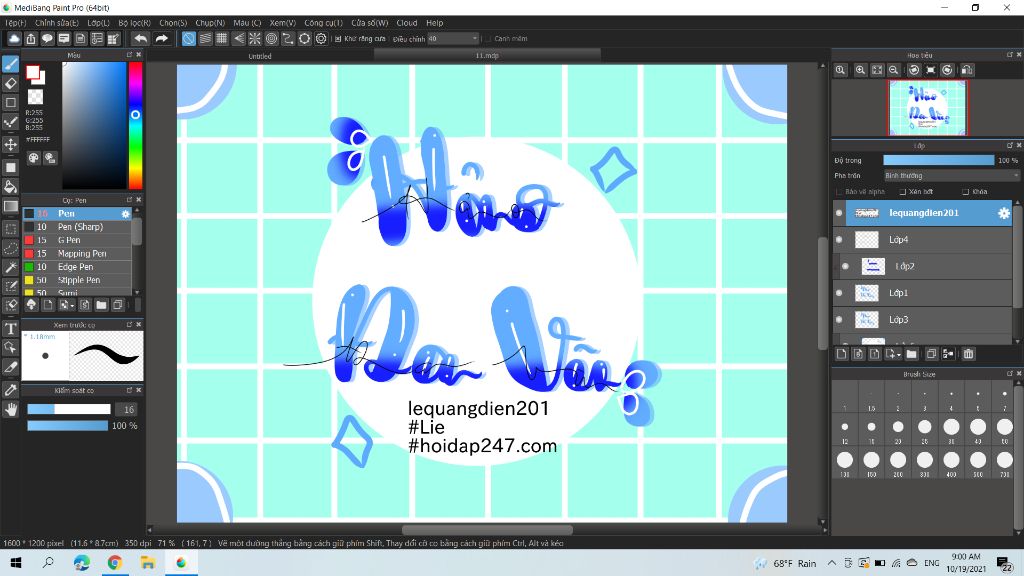The image size is (1024, 576).
Task: Hide the Lớp1 layer
Action: click(839, 293)
